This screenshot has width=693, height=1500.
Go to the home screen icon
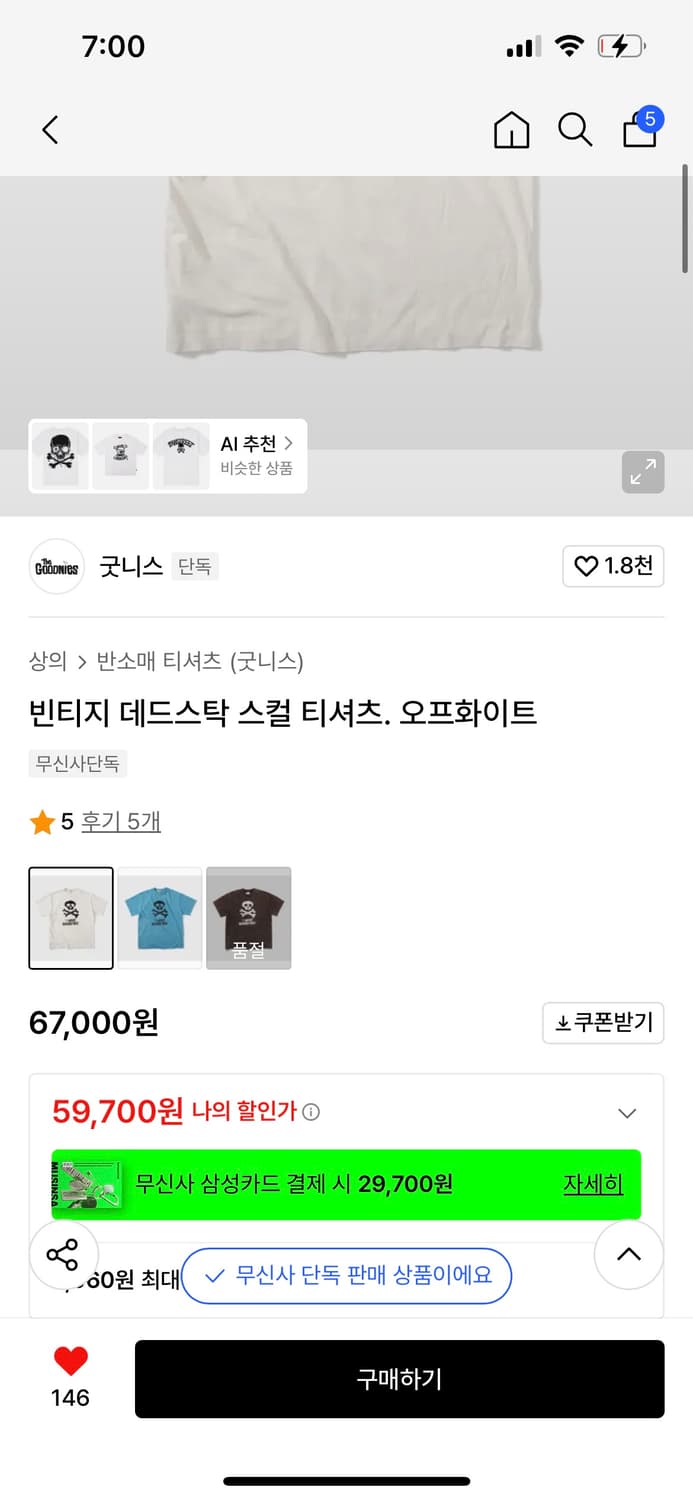tap(511, 130)
